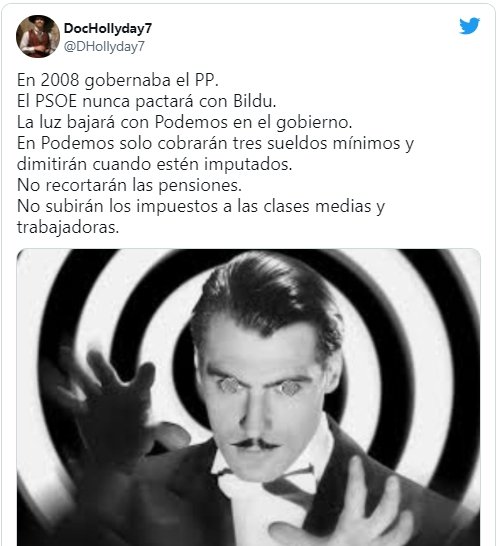Select the line 'En 2008 gobernaba el PP.'
Viewport: 498px width, 546px height.
[x=118, y=80]
